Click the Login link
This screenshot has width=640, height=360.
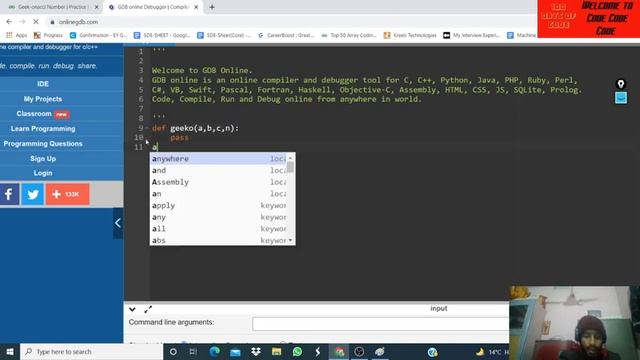(43, 173)
